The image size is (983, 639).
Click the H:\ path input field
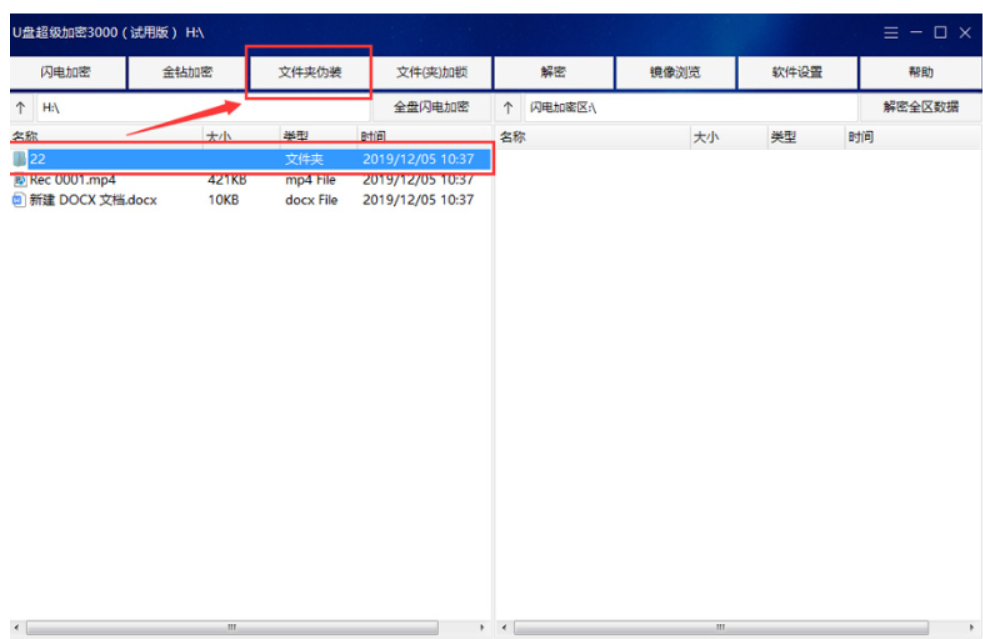coord(200,108)
